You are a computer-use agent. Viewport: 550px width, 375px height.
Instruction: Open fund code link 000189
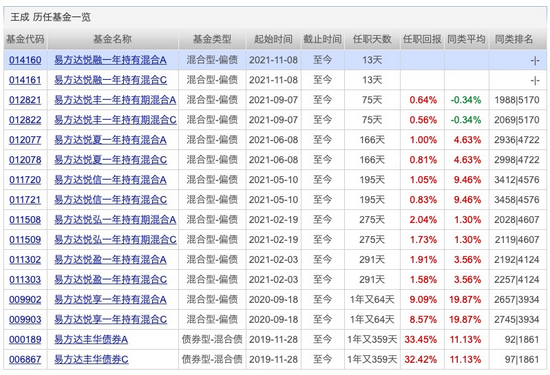25,340
